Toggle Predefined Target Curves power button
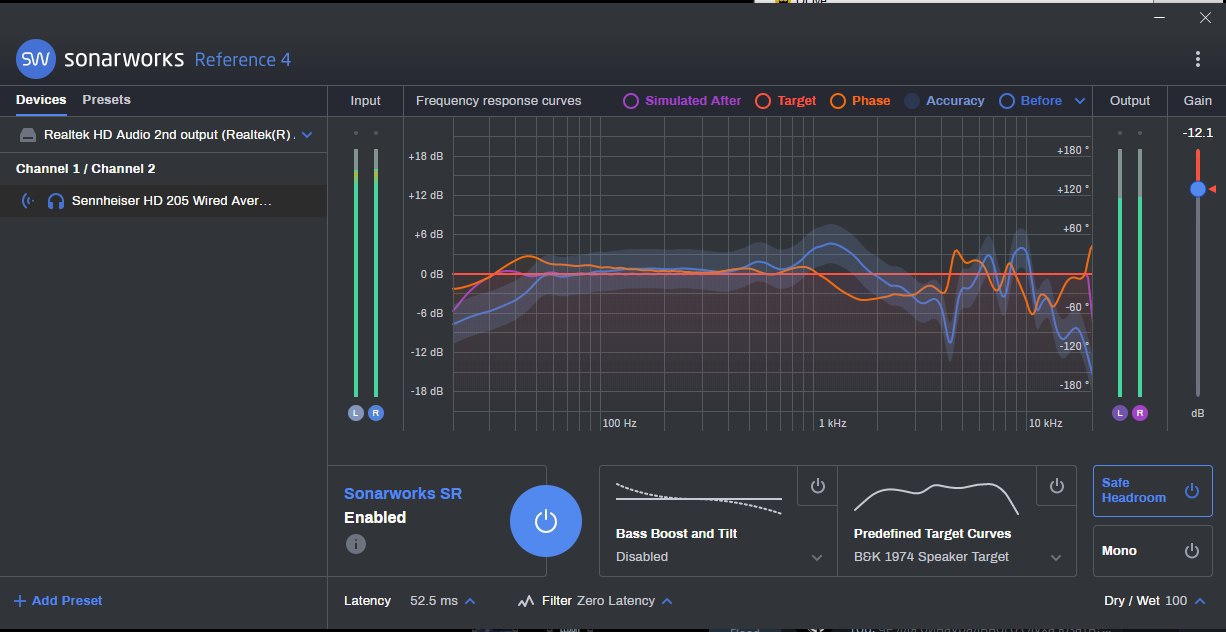The image size is (1226, 632). [1056, 486]
